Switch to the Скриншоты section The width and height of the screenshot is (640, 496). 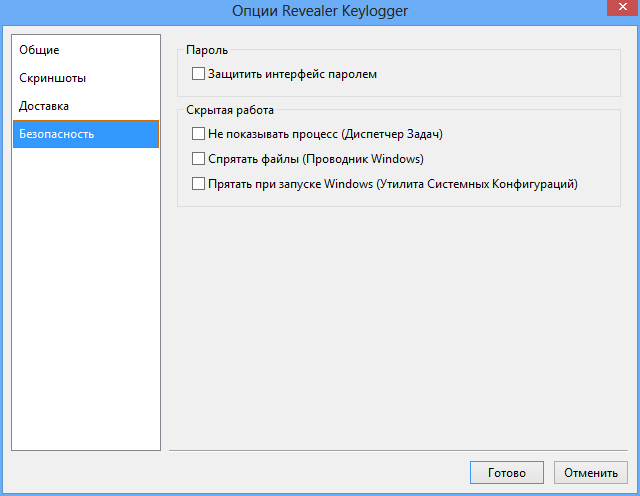pos(86,78)
